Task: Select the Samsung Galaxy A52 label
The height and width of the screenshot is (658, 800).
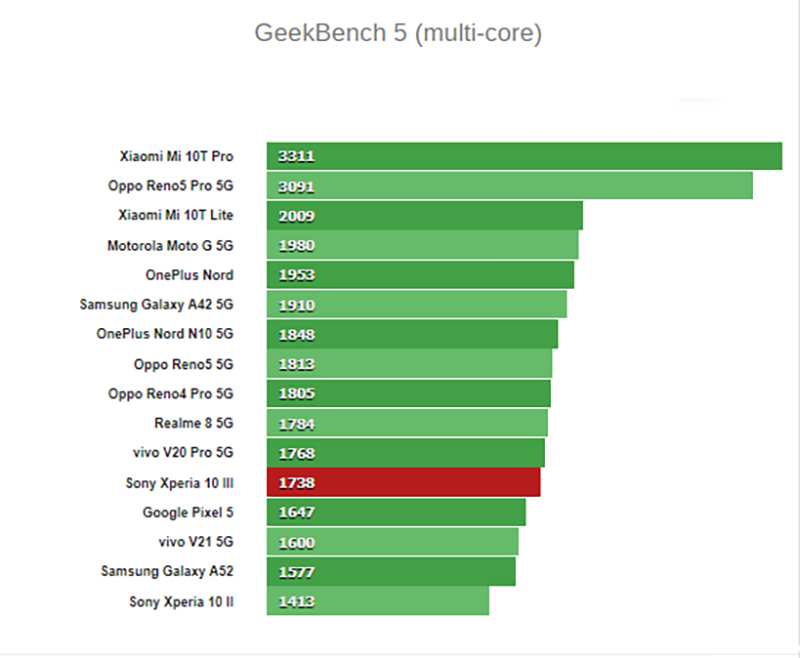Action: tap(167, 571)
